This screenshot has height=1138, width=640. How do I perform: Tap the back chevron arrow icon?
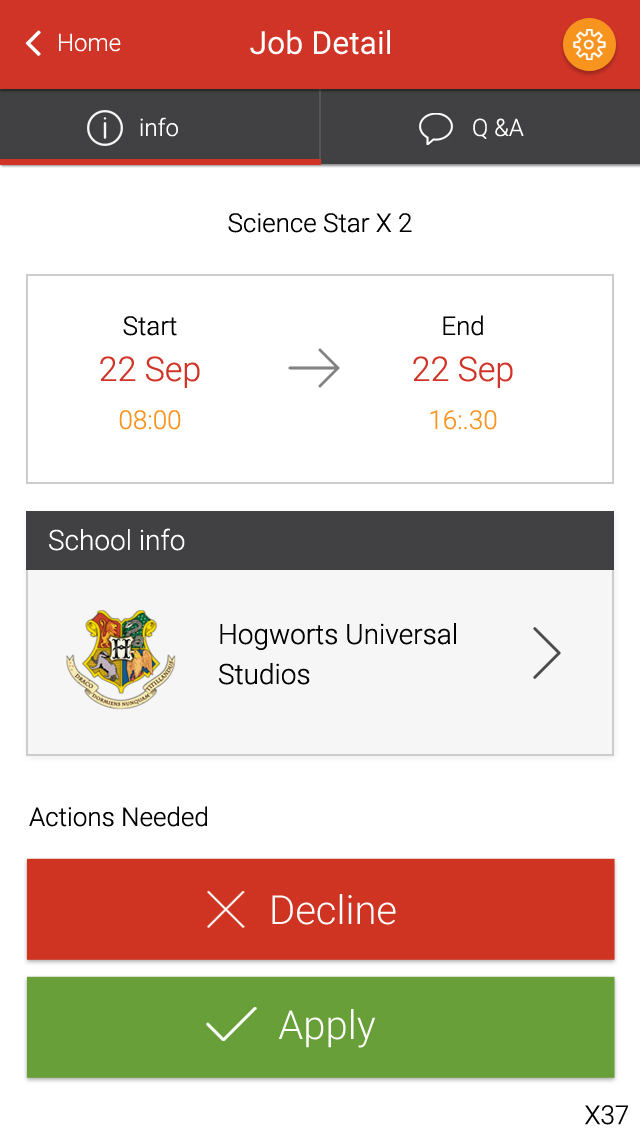[x=33, y=43]
